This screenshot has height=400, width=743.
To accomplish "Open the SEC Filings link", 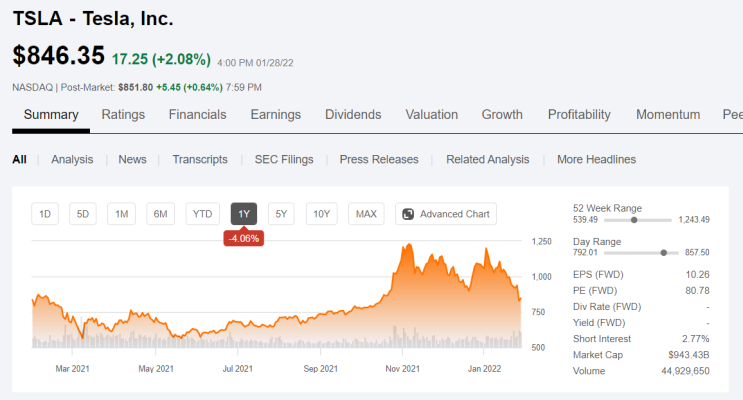I will (284, 160).
